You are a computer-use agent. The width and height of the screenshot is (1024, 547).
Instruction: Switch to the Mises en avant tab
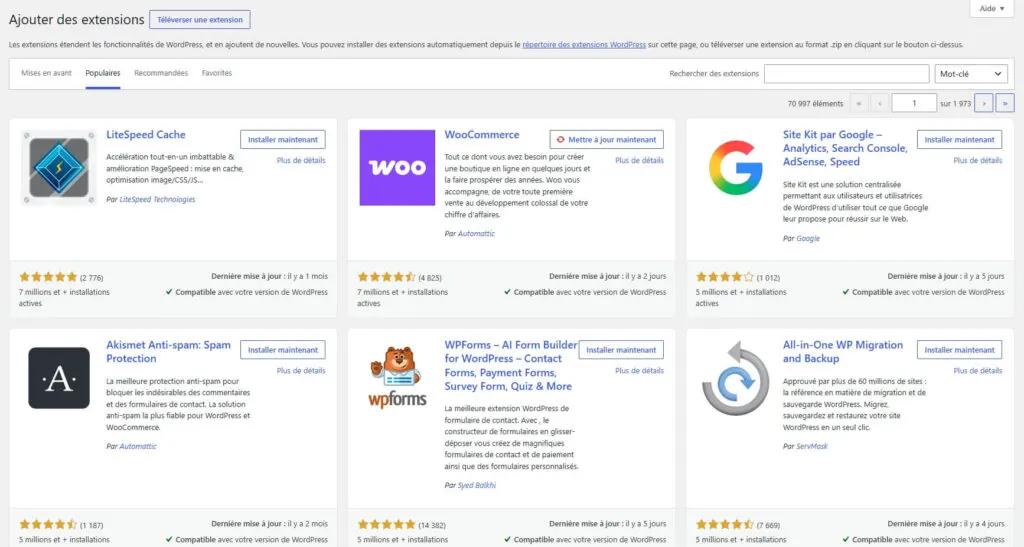coord(46,73)
